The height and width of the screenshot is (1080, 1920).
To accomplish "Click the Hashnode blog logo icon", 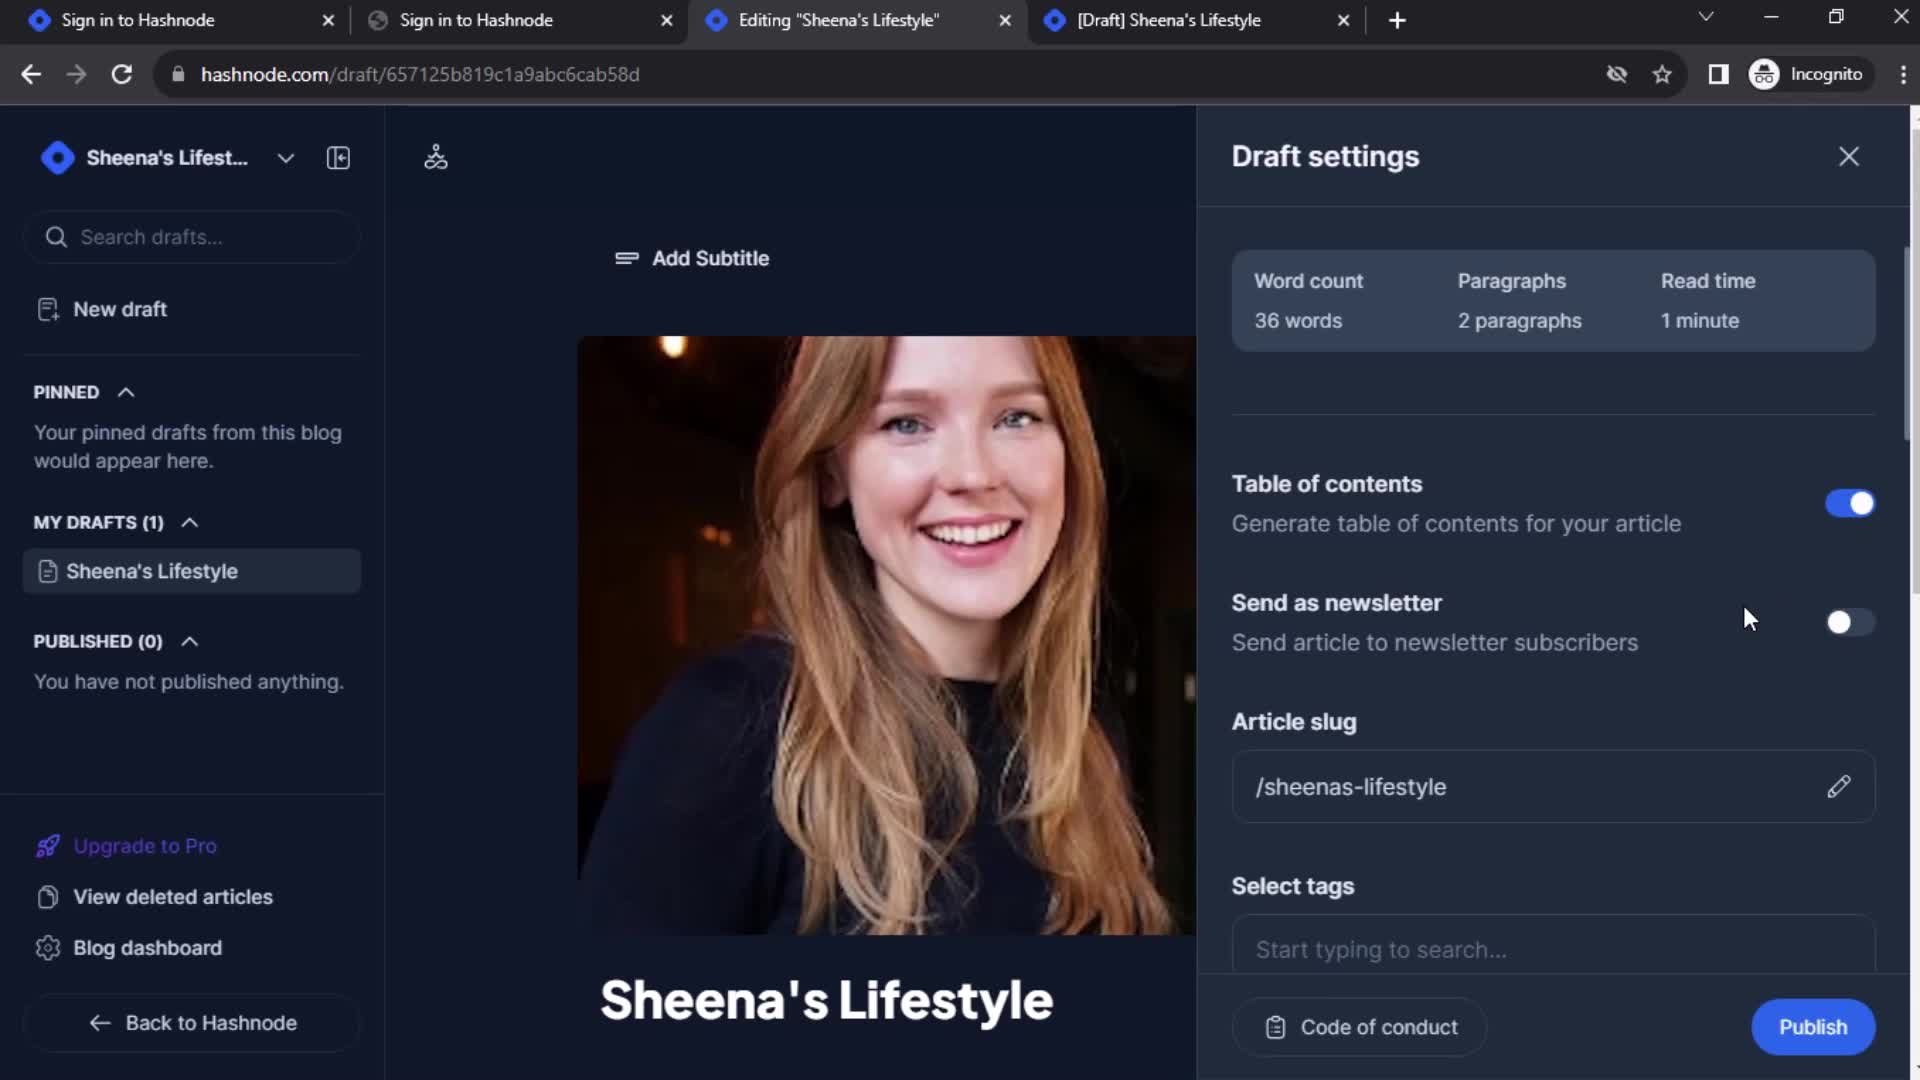I will click(x=57, y=158).
